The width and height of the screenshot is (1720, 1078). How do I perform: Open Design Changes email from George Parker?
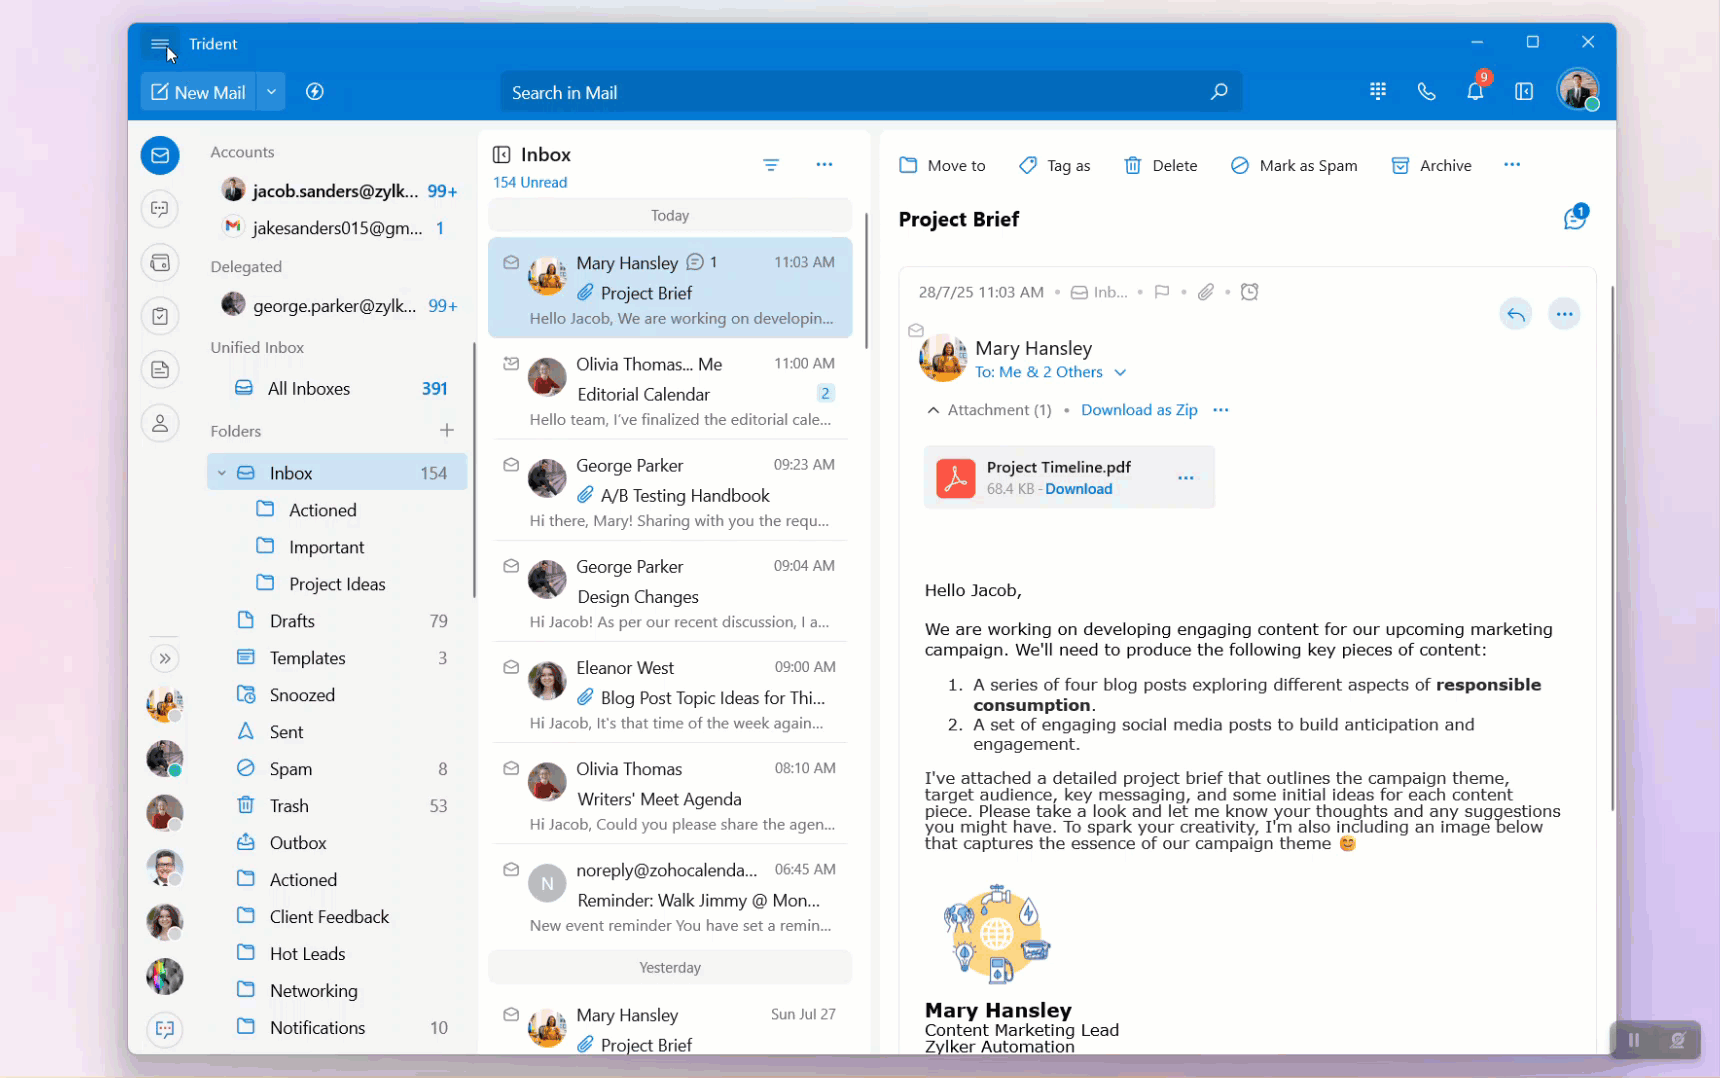pyautogui.click(x=670, y=592)
